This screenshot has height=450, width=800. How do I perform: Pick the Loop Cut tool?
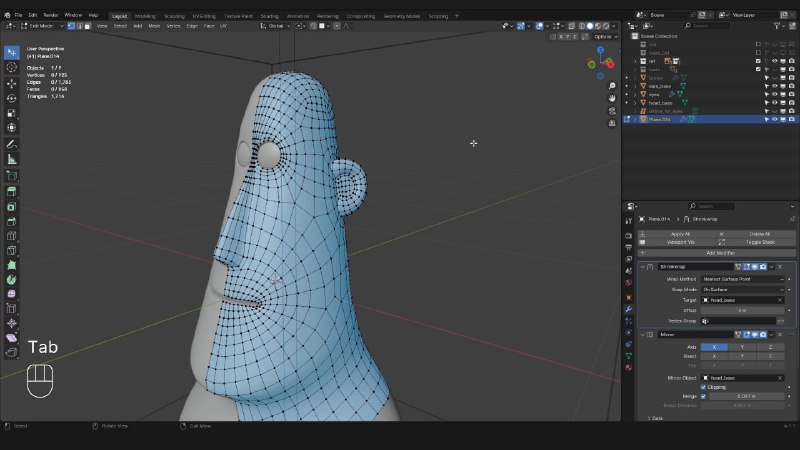coord(12,236)
